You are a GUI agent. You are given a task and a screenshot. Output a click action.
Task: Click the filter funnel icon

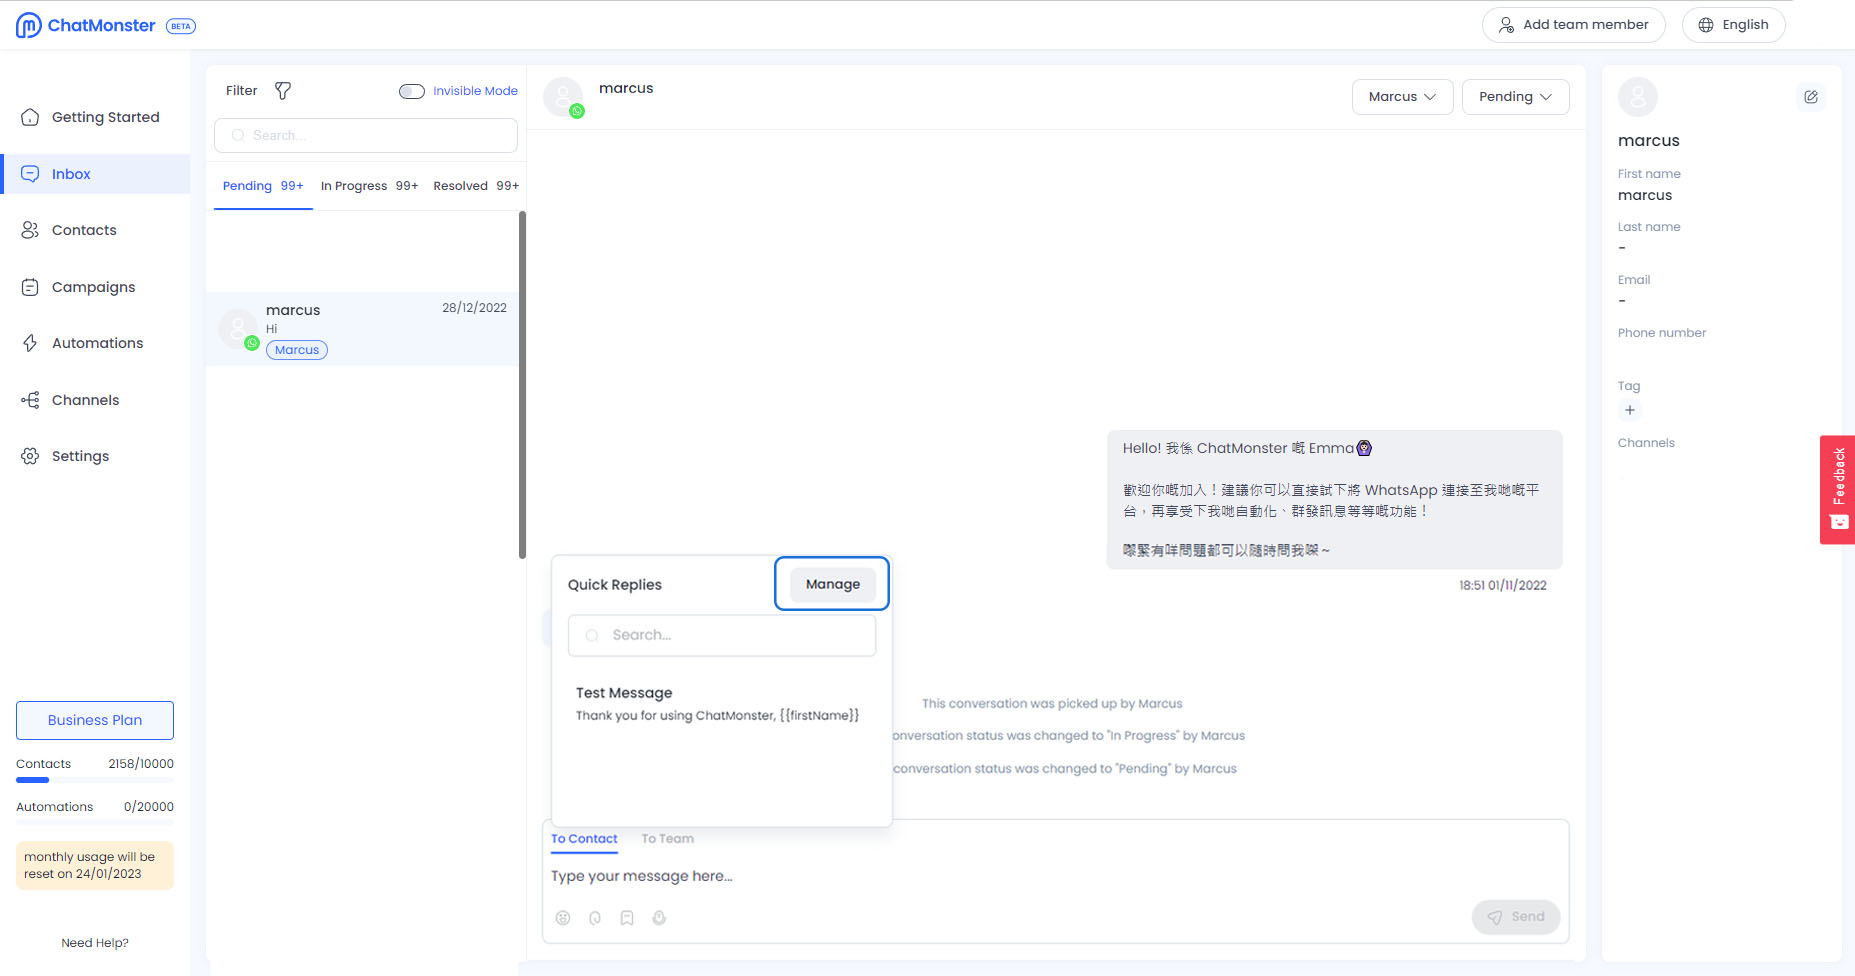(283, 91)
